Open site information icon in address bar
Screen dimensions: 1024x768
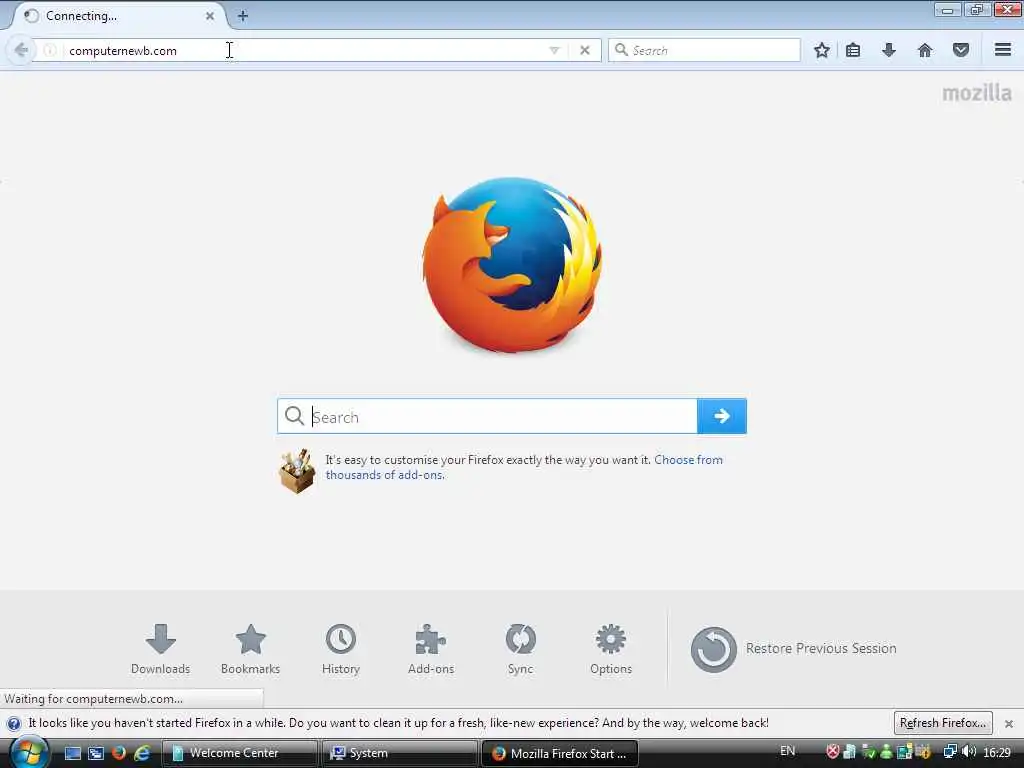point(50,50)
